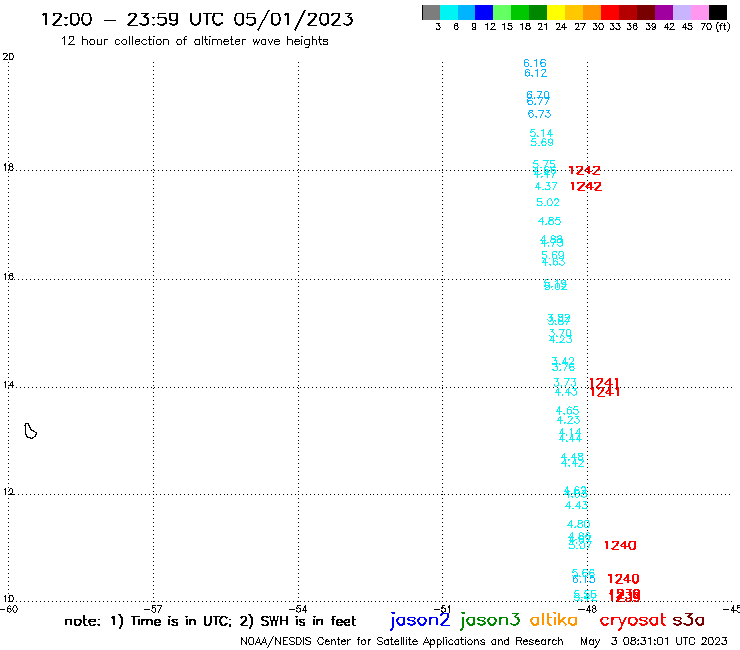This screenshot has height=650, width=740.
Task: Click the latitude axis label 20
Action: pyautogui.click(x=8, y=57)
